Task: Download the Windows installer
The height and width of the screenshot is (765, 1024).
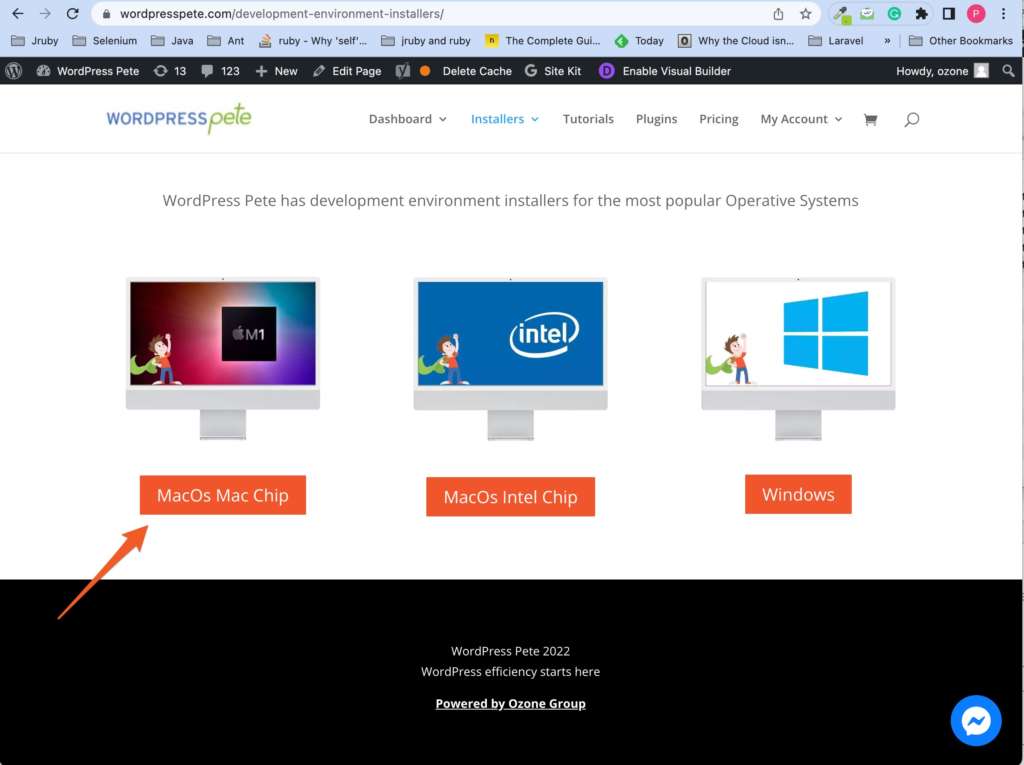Action: pyautogui.click(x=797, y=494)
